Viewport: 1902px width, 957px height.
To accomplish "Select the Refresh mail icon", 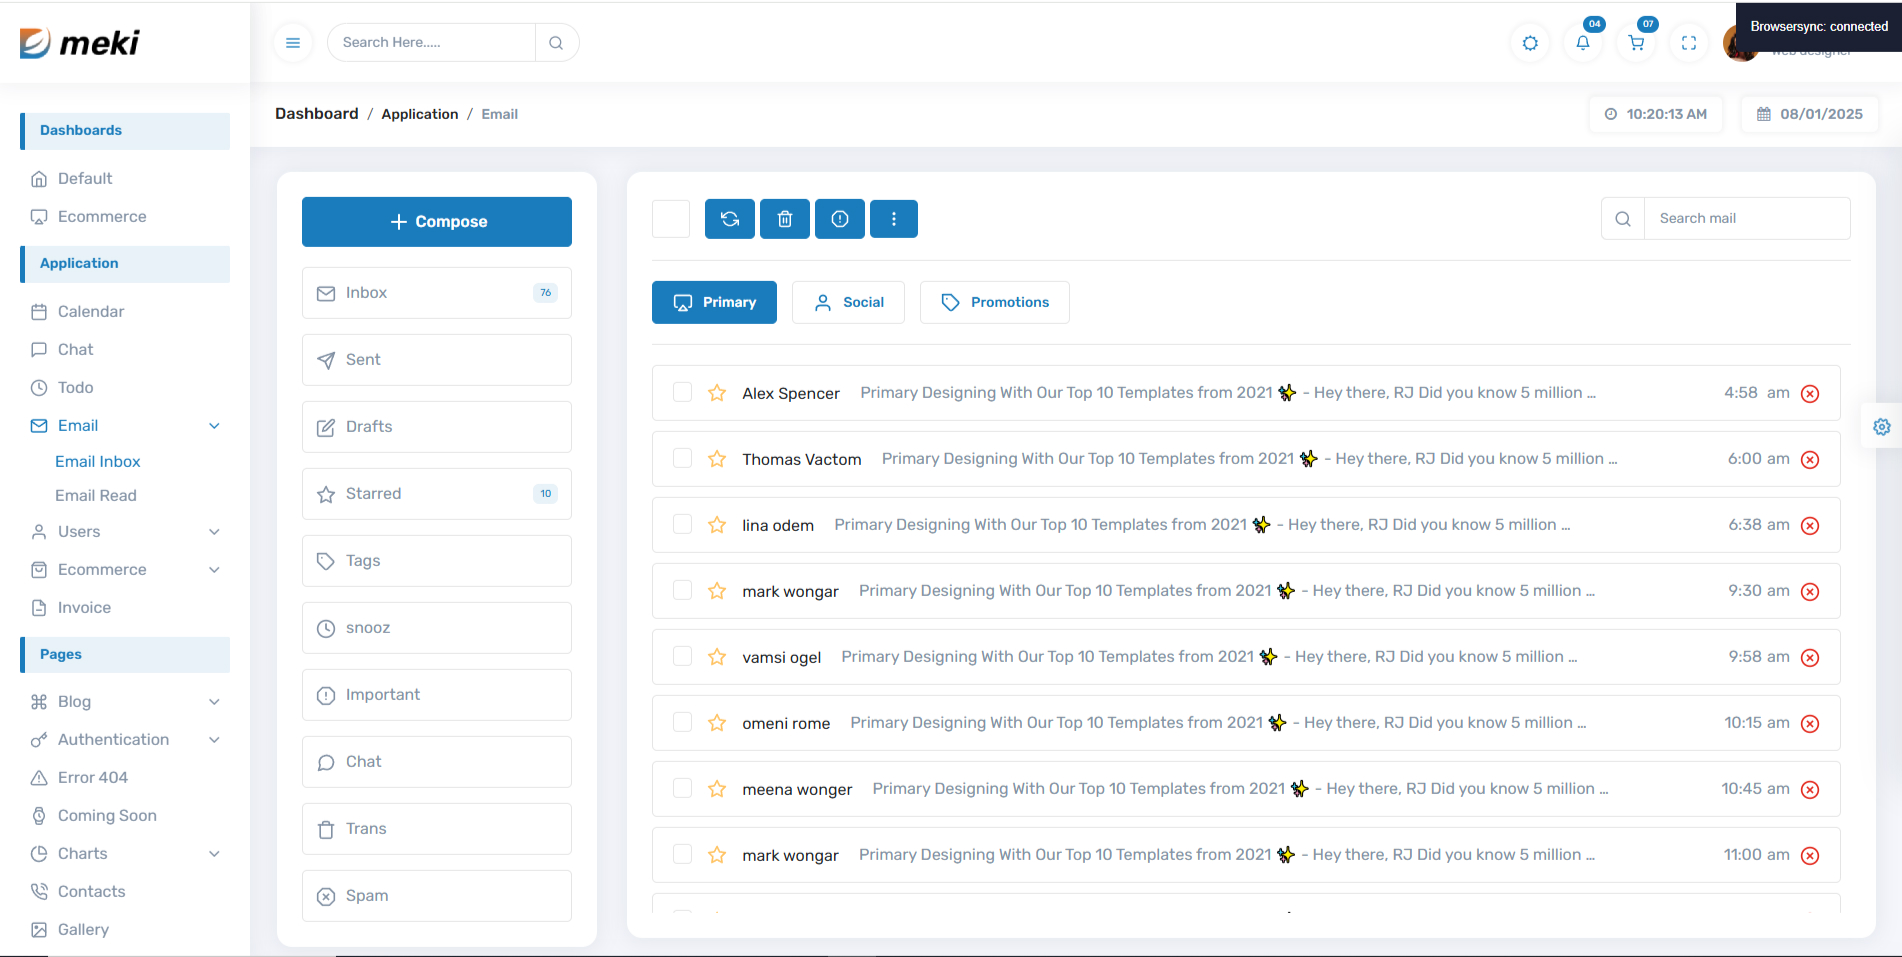I will click(729, 218).
